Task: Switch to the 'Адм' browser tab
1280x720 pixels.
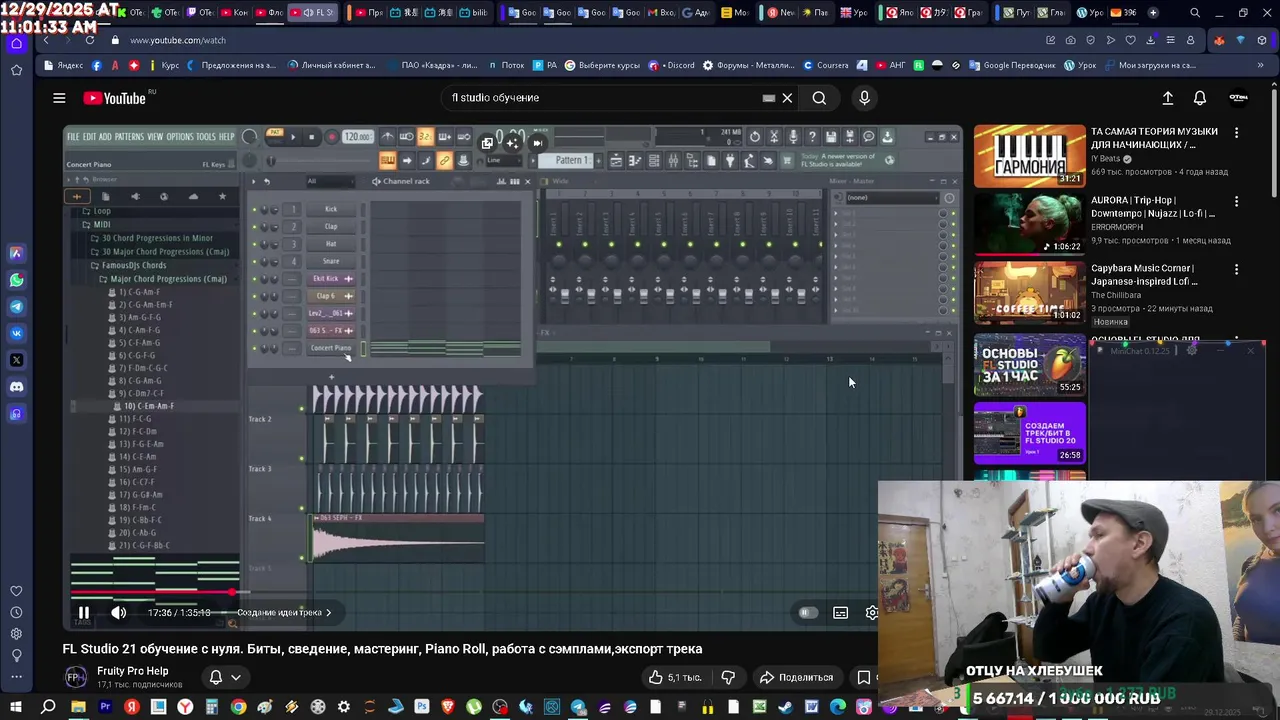Action: click(x=695, y=13)
